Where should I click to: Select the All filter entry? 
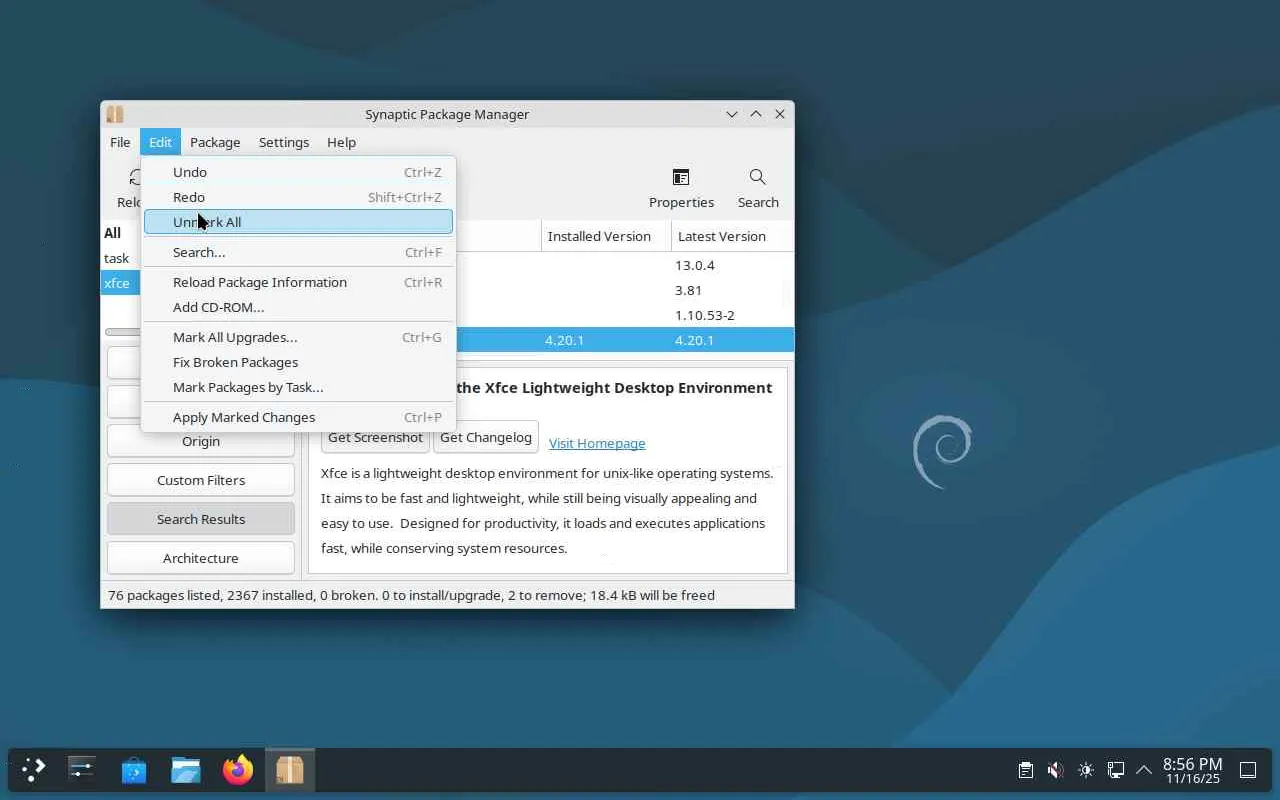pyautogui.click(x=121, y=233)
